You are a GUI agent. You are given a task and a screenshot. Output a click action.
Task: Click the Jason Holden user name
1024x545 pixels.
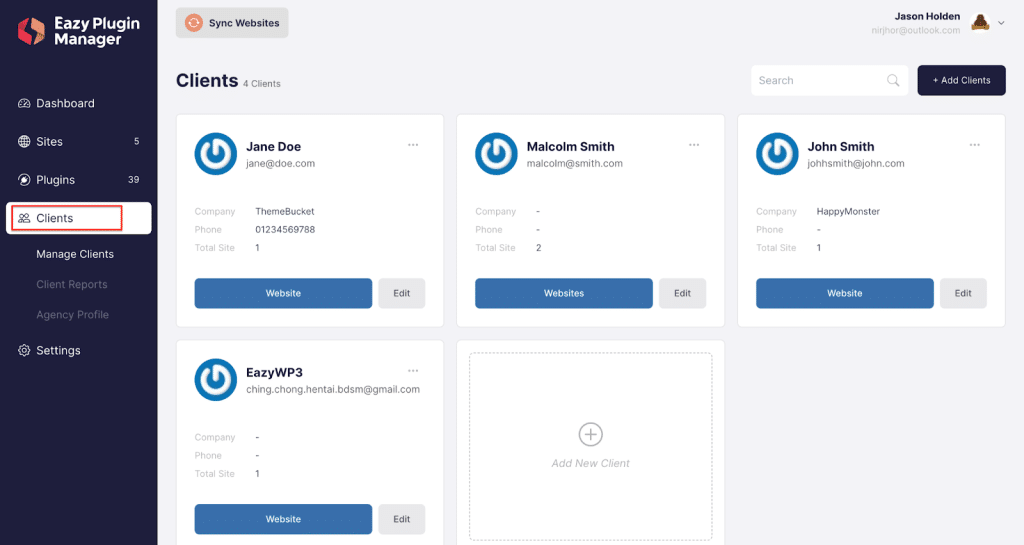(x=927, y=16)
